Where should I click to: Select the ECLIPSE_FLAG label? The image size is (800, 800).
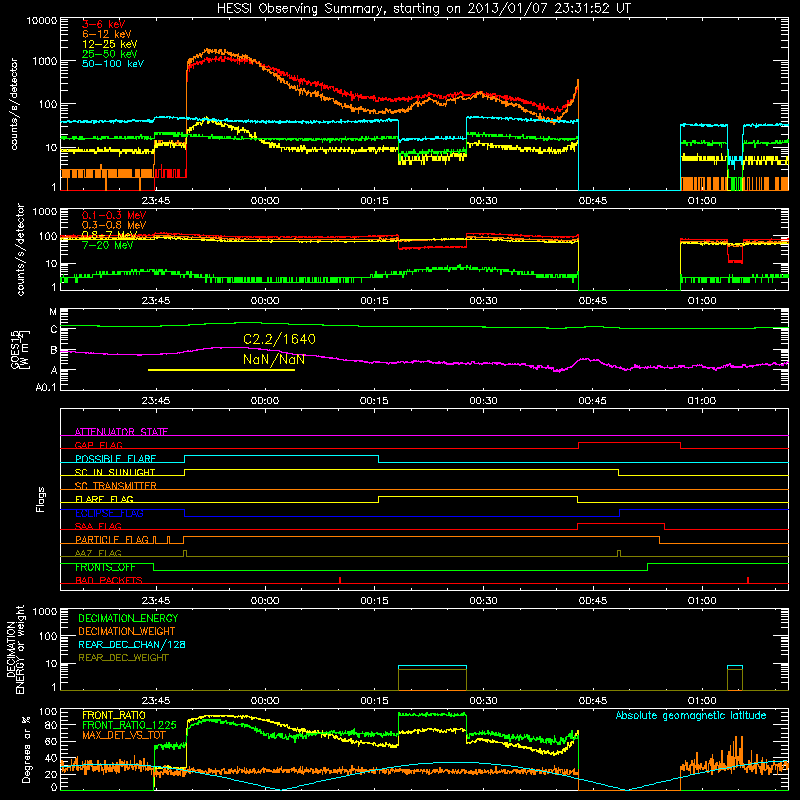click(x=109, y=513)
